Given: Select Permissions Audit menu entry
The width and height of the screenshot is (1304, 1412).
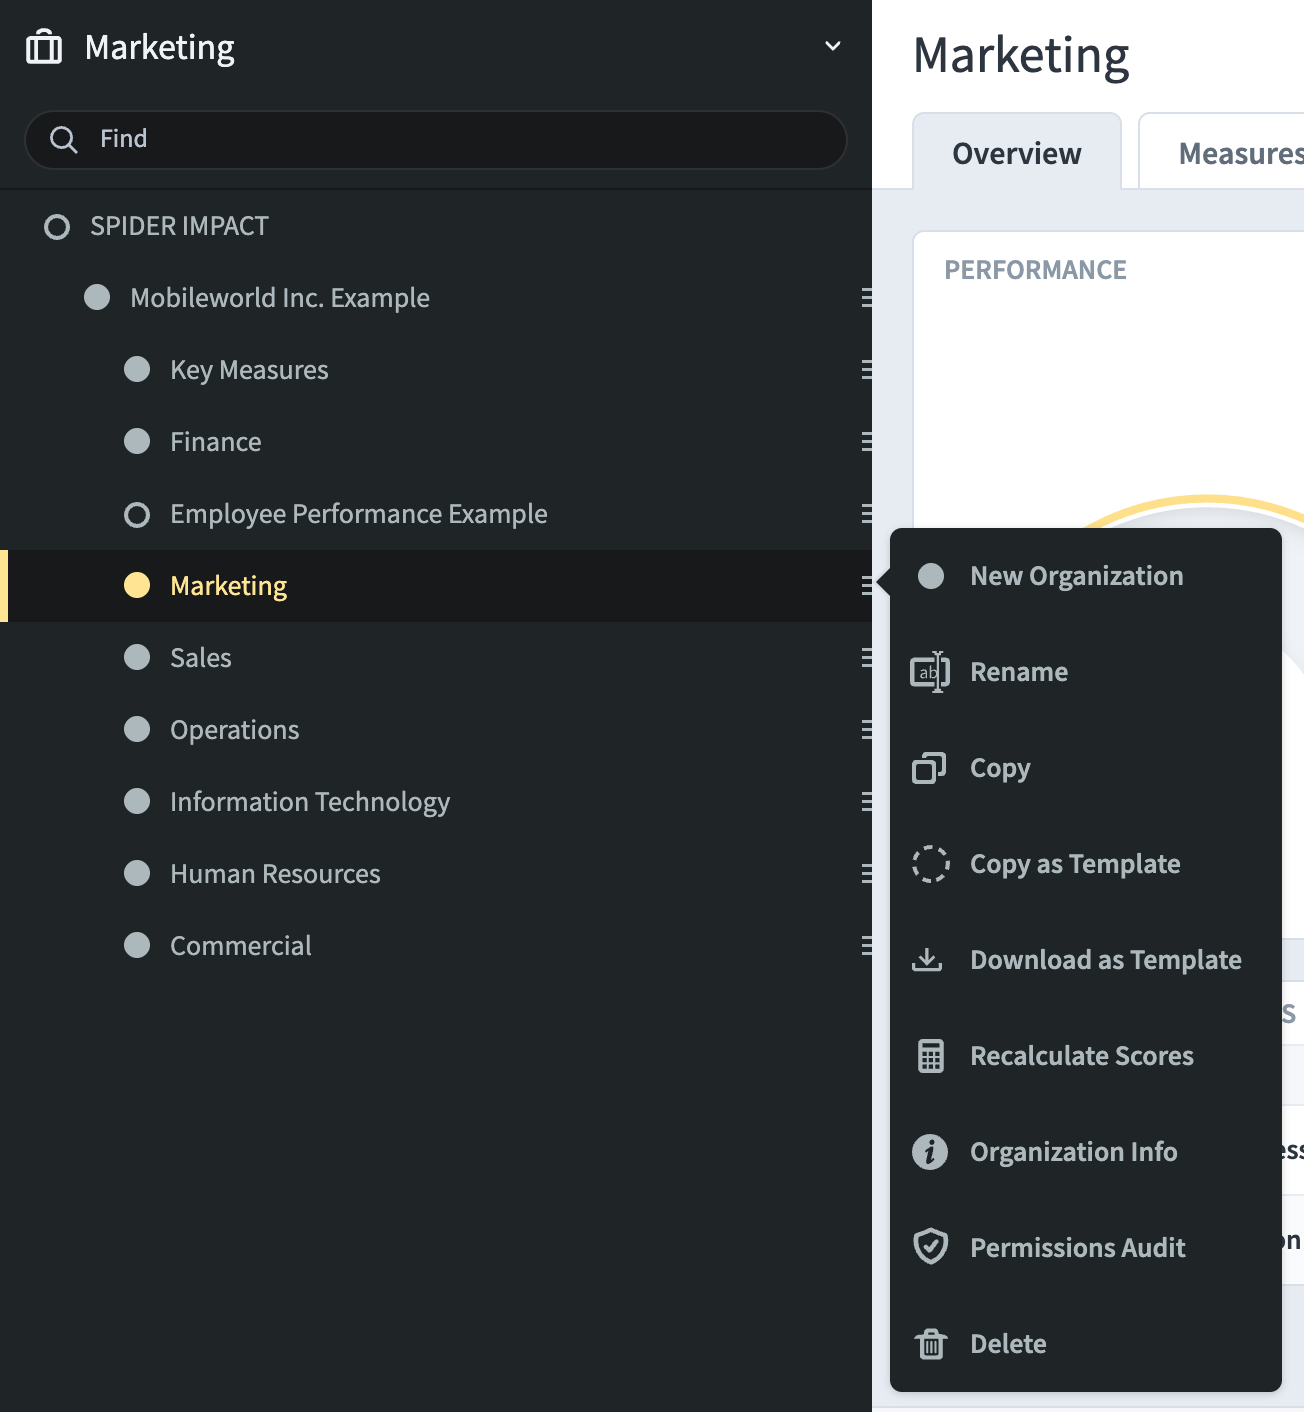Looking at the screenshot, I should 1086,1248.
